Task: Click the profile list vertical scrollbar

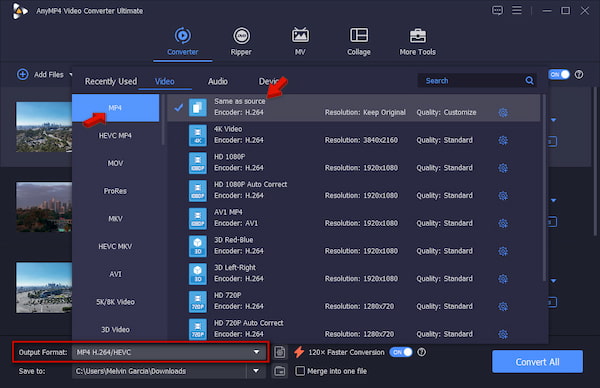Action: [x=544, y=187]
